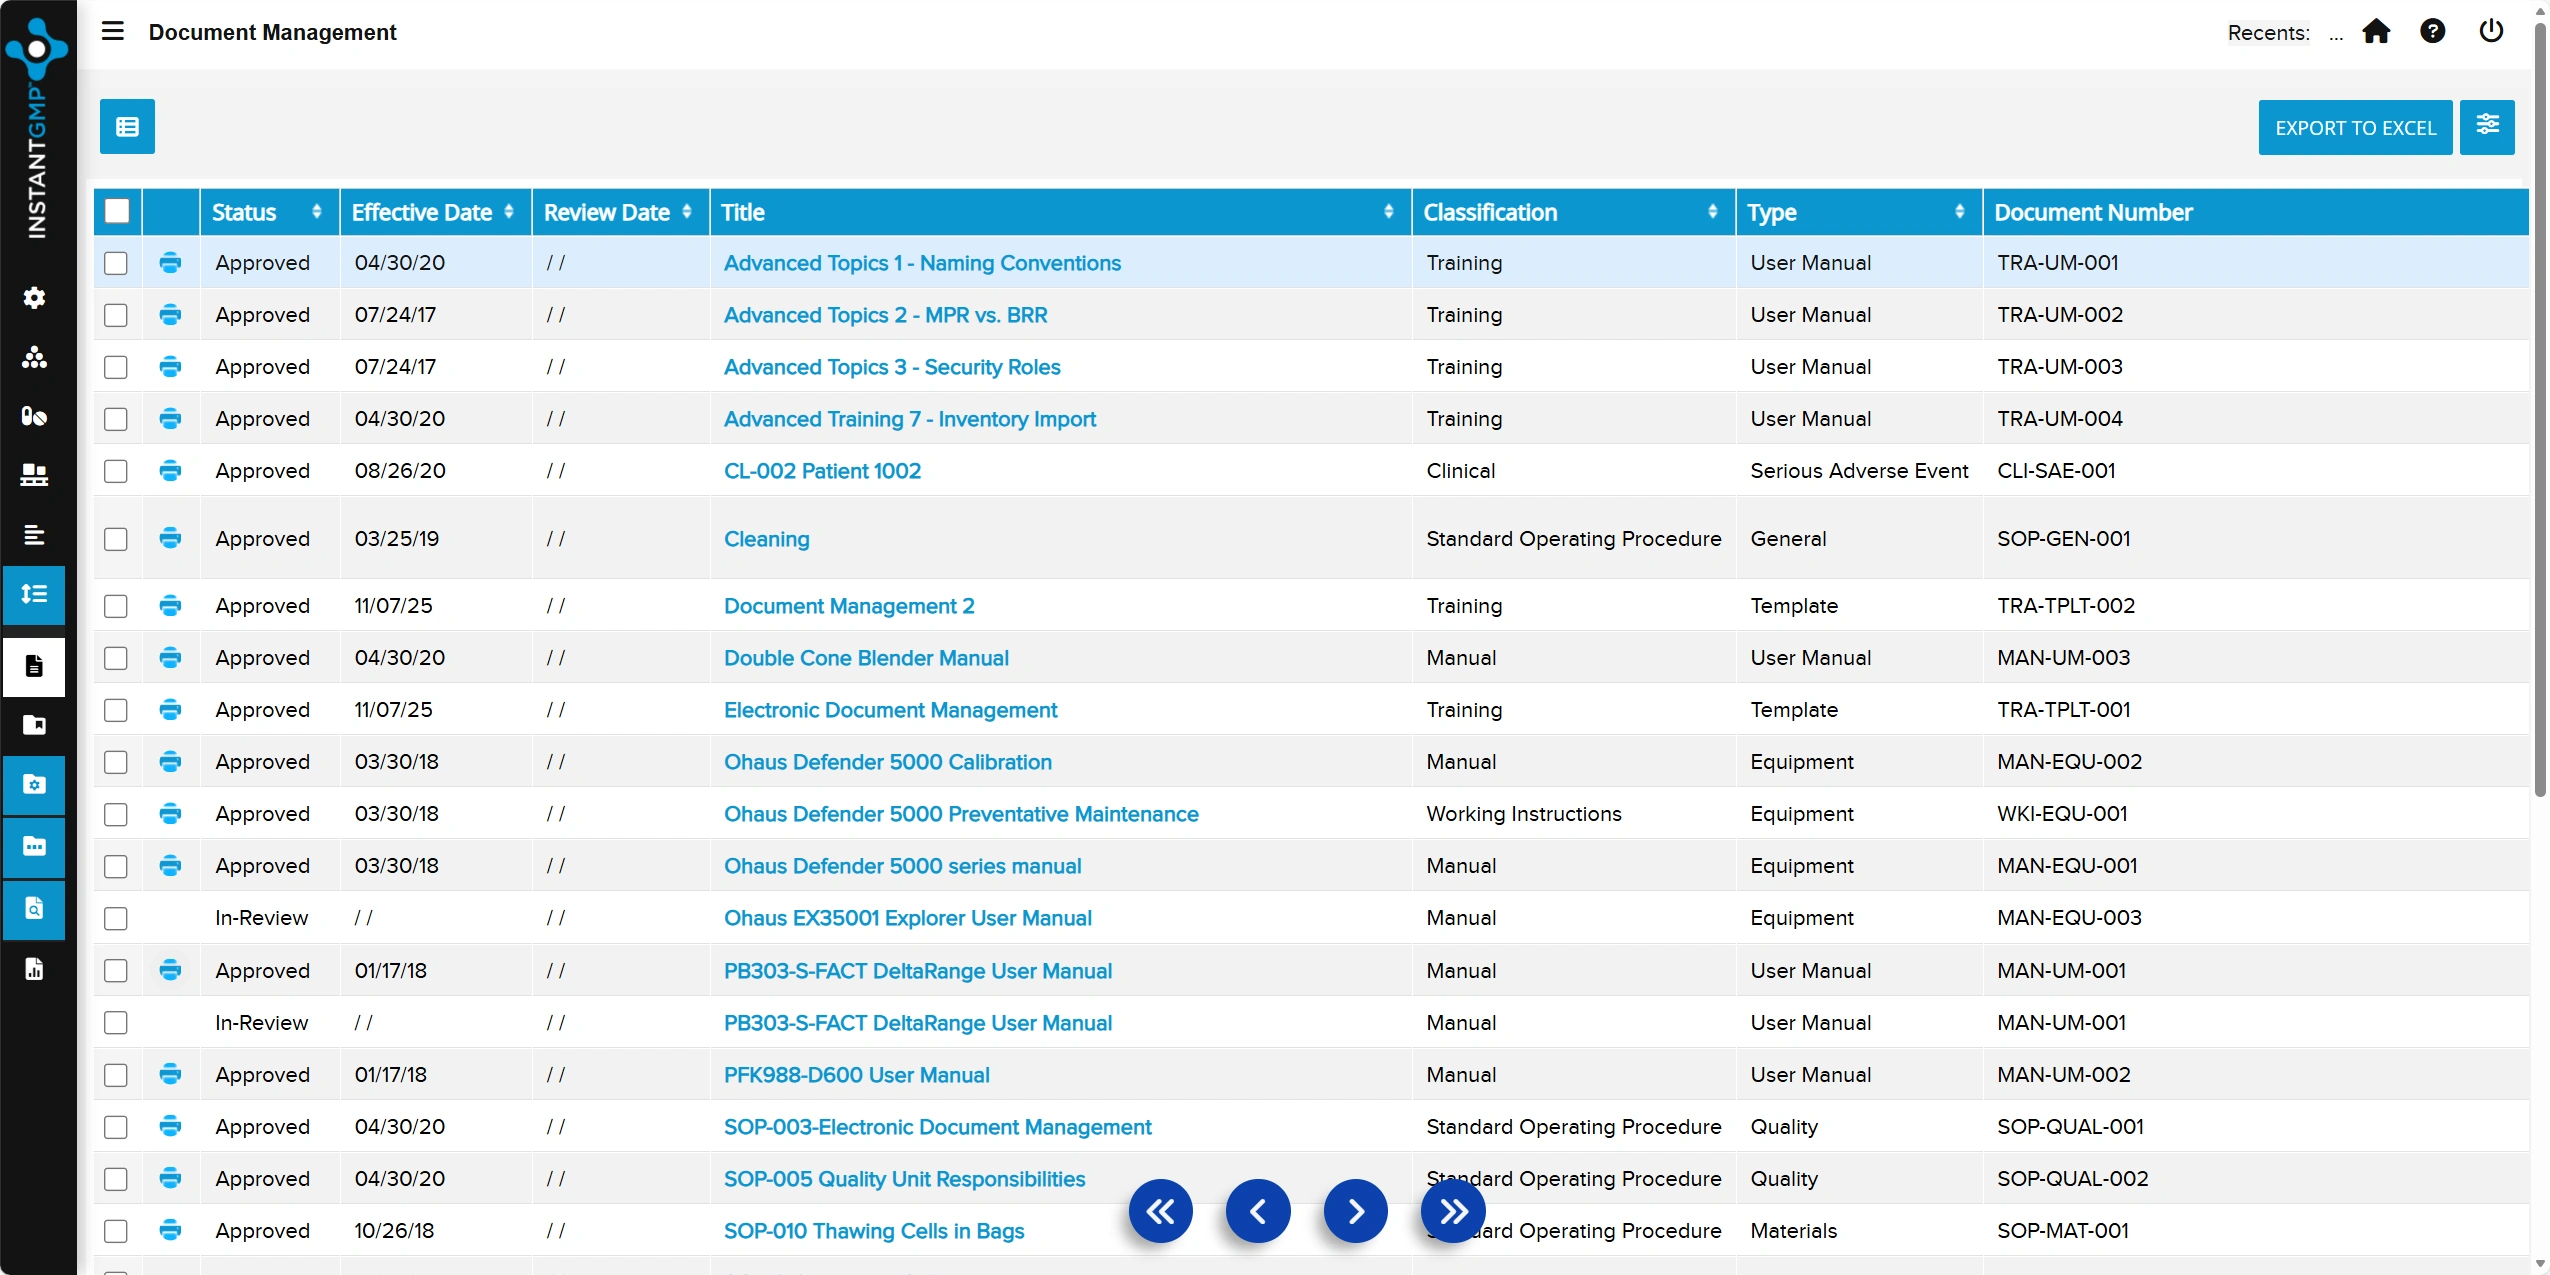
Task: Sort by Classification column
Action: (x=1712, y=212)
